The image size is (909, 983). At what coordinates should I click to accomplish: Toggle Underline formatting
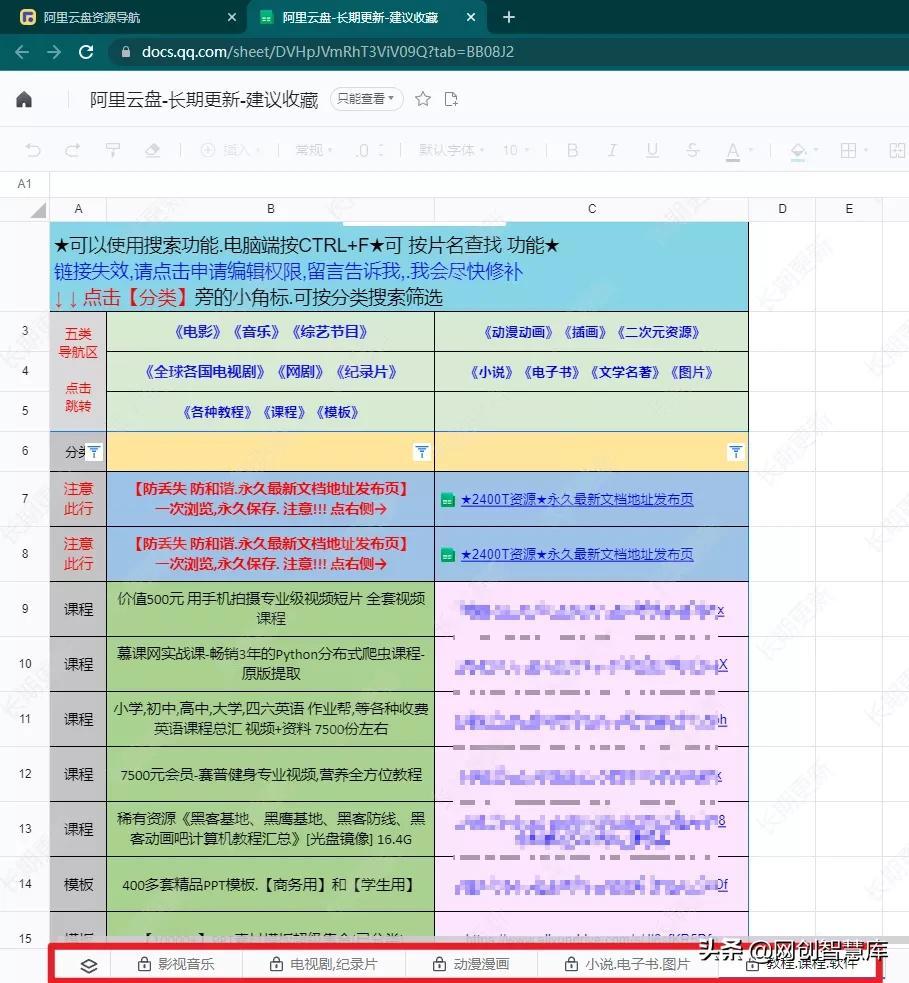(651, 150)
